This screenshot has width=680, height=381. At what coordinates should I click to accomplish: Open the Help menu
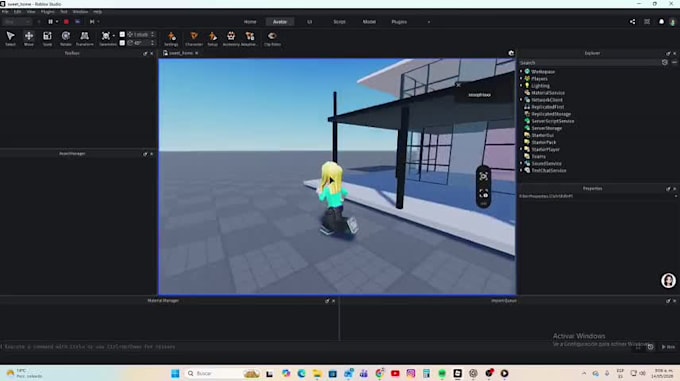coord(98,12)
